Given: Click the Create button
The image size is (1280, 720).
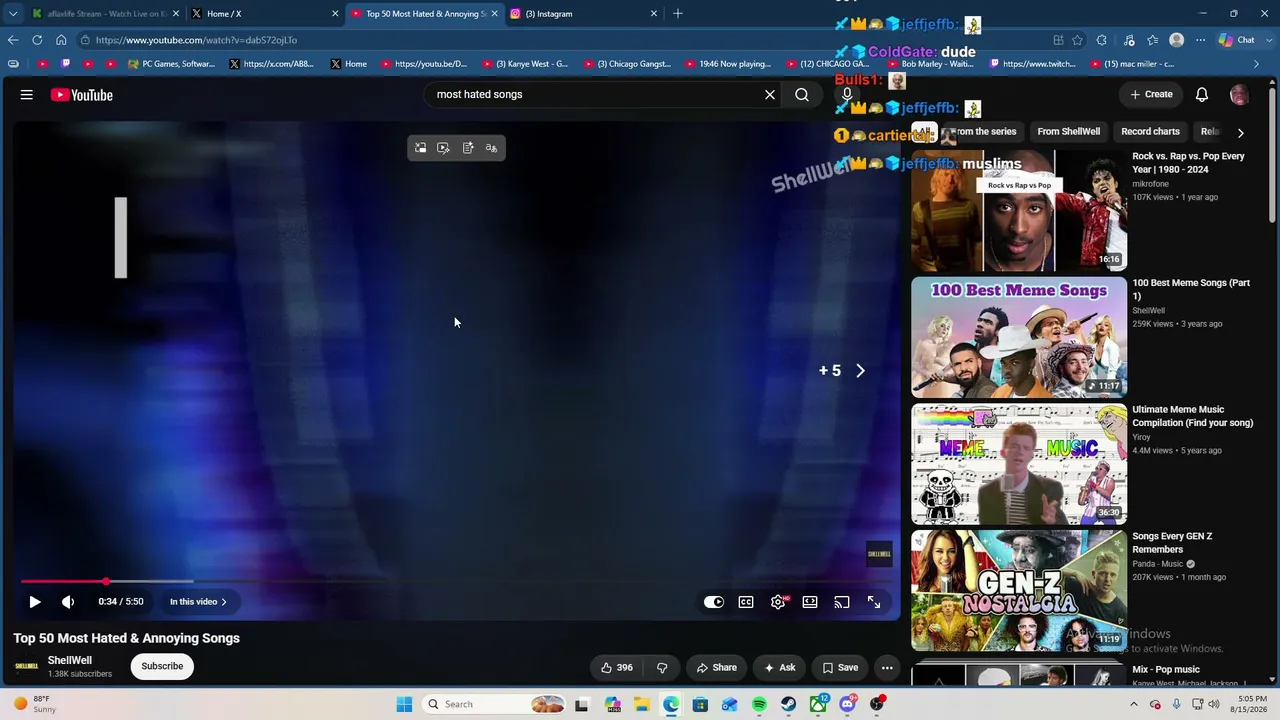Looking at the screenshot, I should click(1151, 94).
